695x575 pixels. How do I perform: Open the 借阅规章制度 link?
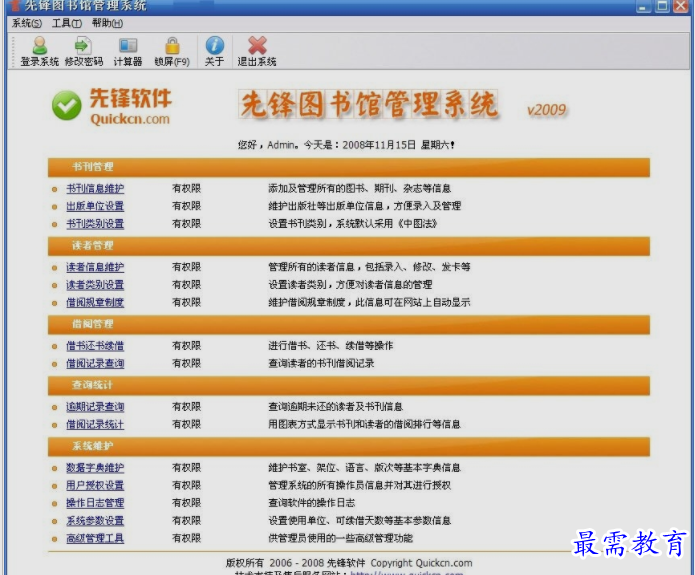pos(95,302)
